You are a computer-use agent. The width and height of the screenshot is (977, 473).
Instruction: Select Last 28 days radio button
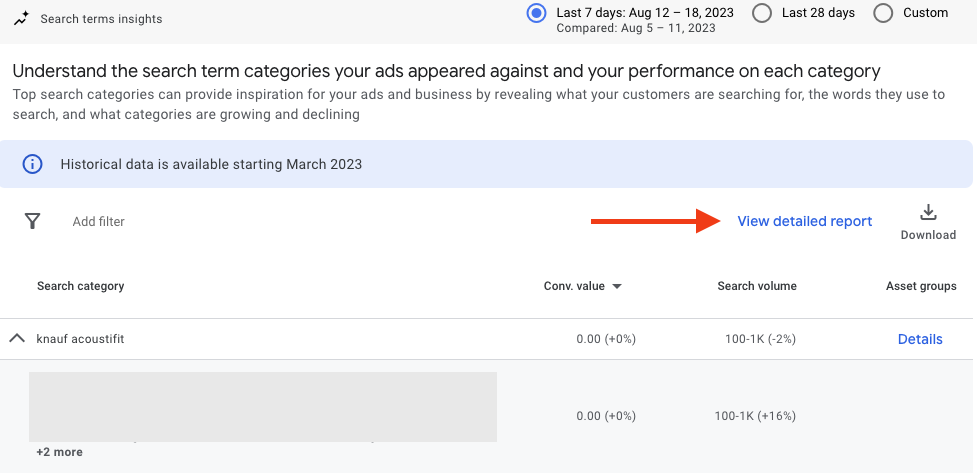pyautogui.click(x=762, y=13)
